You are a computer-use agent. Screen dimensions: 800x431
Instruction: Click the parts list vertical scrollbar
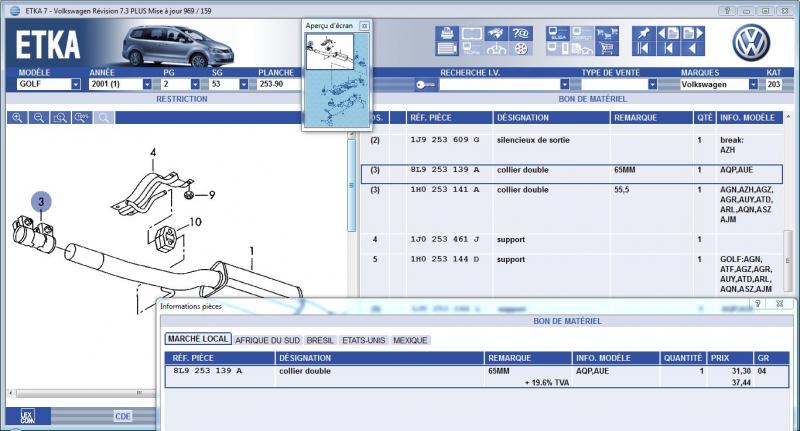(788, 260)
